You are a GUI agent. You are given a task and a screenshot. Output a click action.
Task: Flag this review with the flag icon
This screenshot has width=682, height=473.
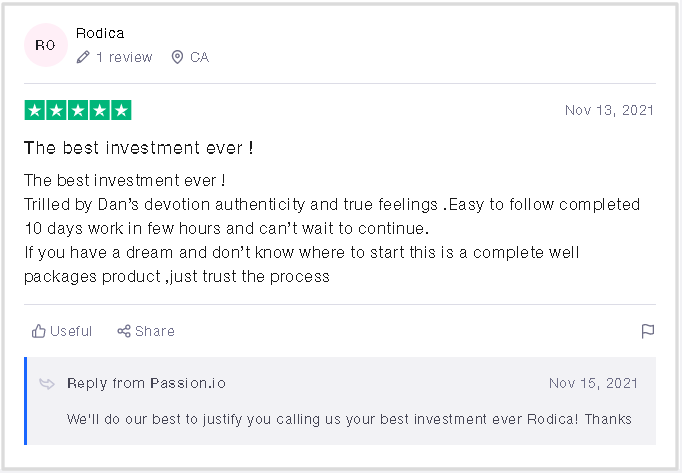[x=647, y=331]
